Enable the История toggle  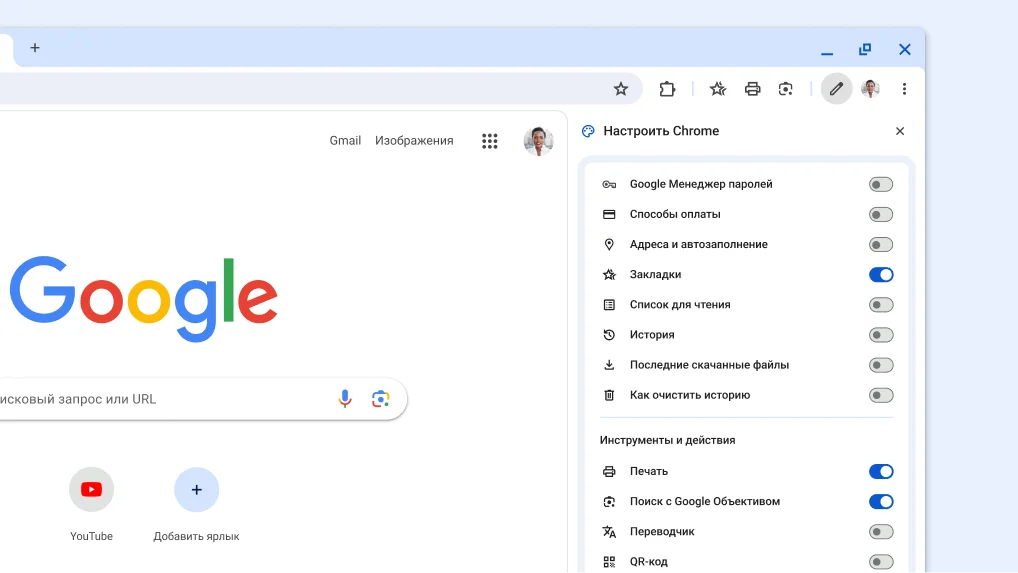pyautogui.click(x=881, y=335)
